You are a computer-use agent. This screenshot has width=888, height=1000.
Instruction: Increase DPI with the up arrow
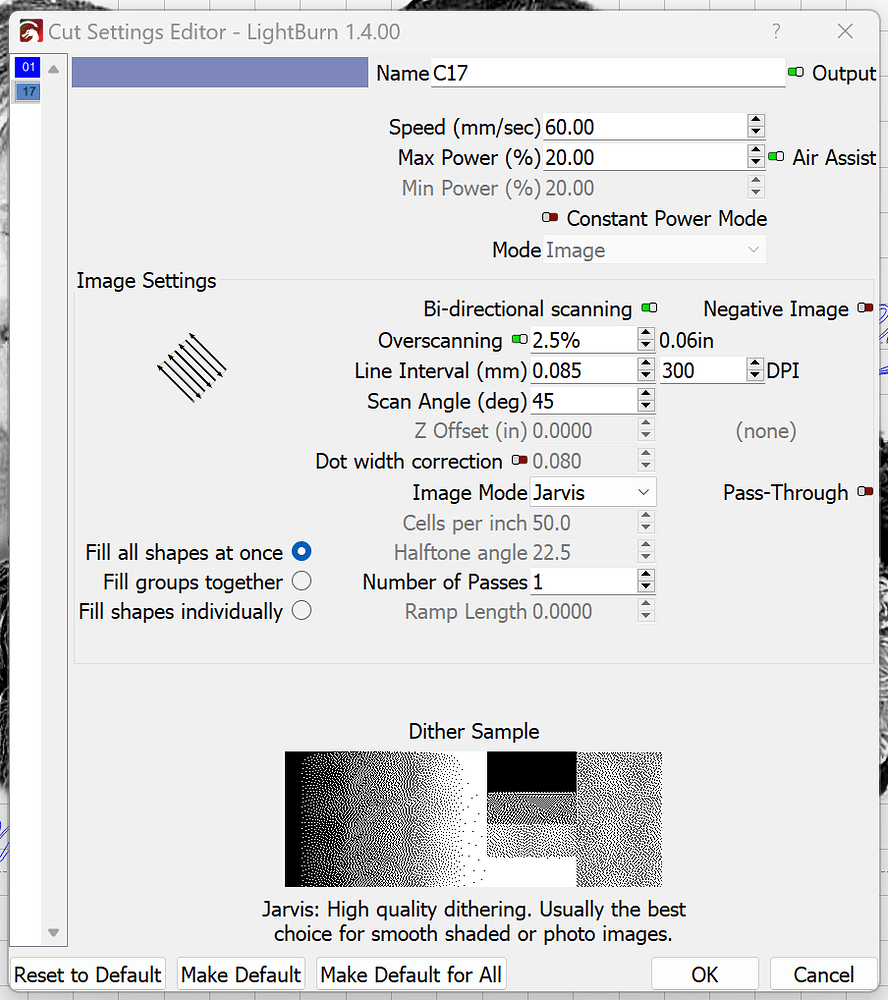coord(757,364)
